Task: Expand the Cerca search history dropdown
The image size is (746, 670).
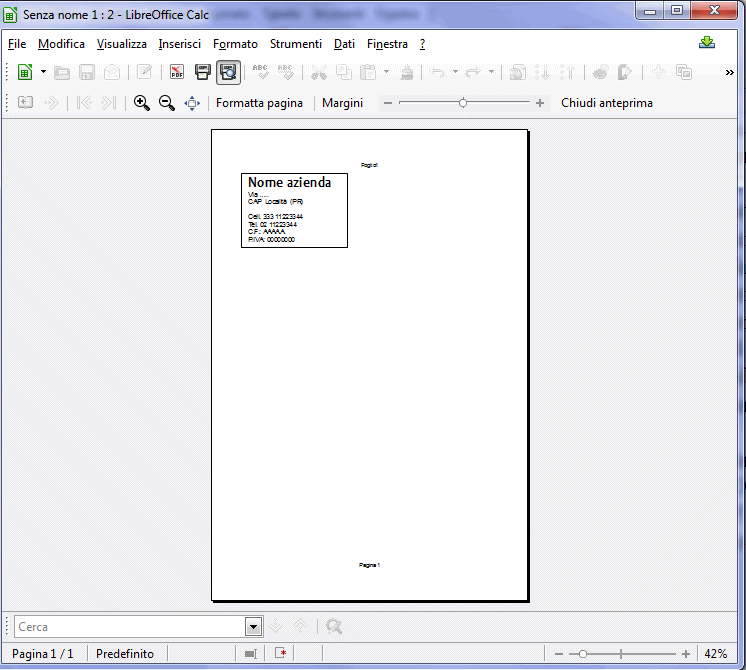Action: [x=254, y=627]
